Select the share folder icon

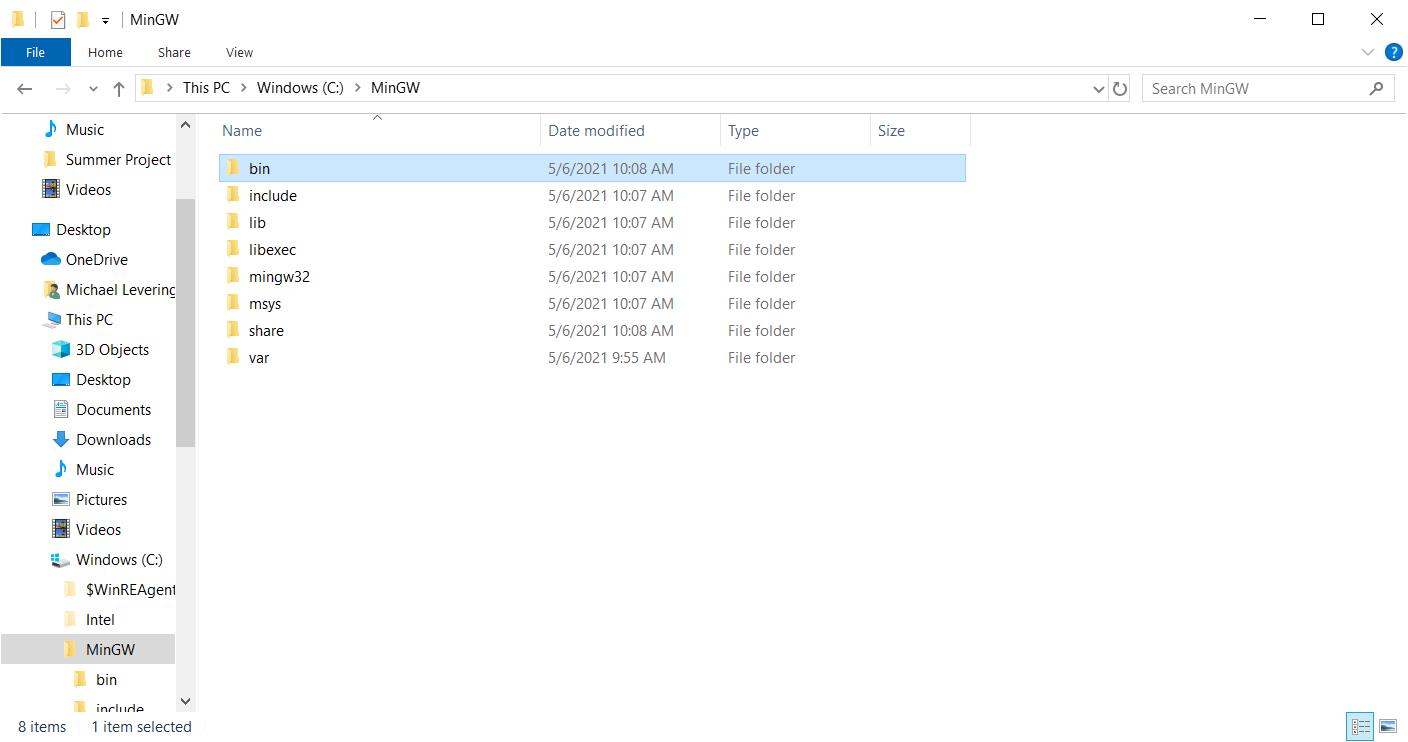[232, 330]
